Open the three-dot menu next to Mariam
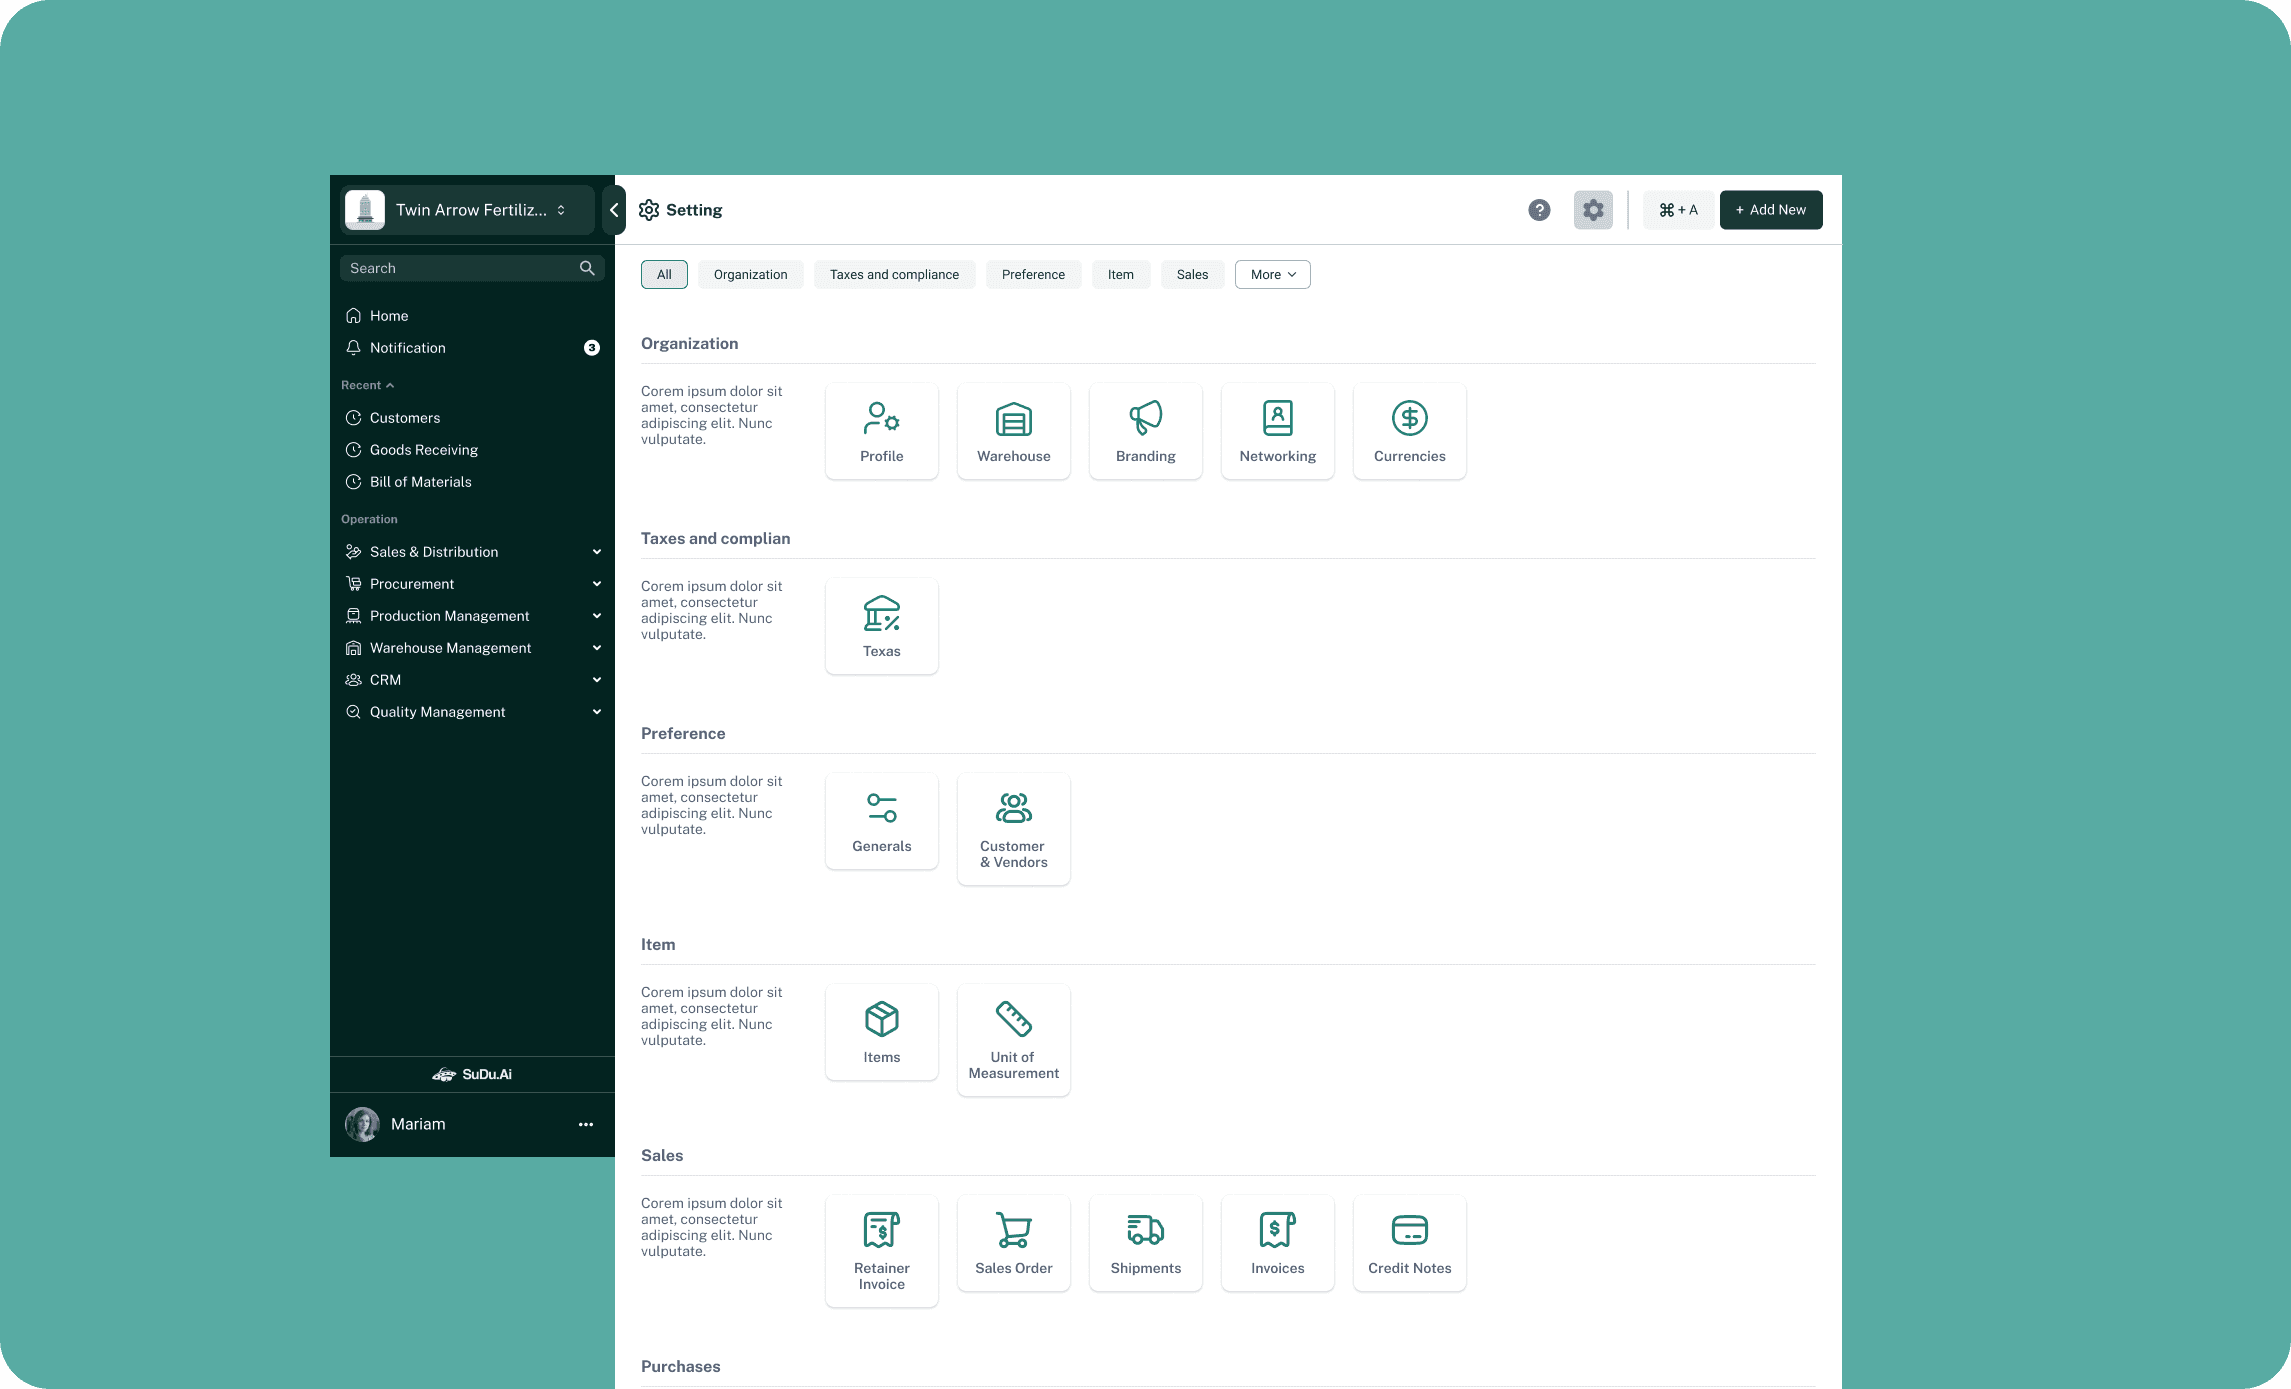This screenshot has height=1389, width=2291. coord(586,1125)
